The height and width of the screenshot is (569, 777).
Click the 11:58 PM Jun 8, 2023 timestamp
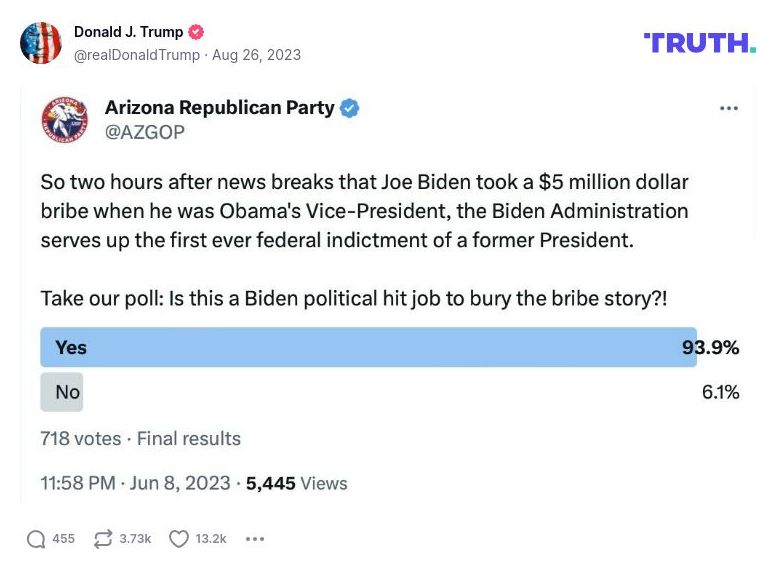point(135,483)
